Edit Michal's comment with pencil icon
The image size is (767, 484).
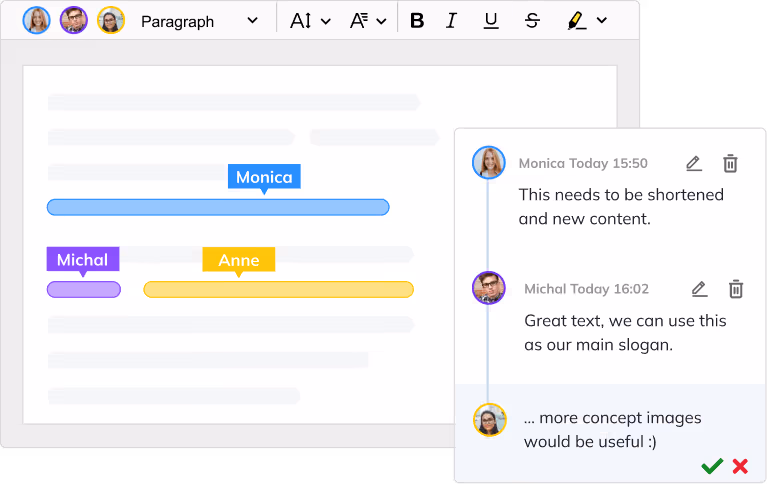pyautogui.click(x=699, y=289)
